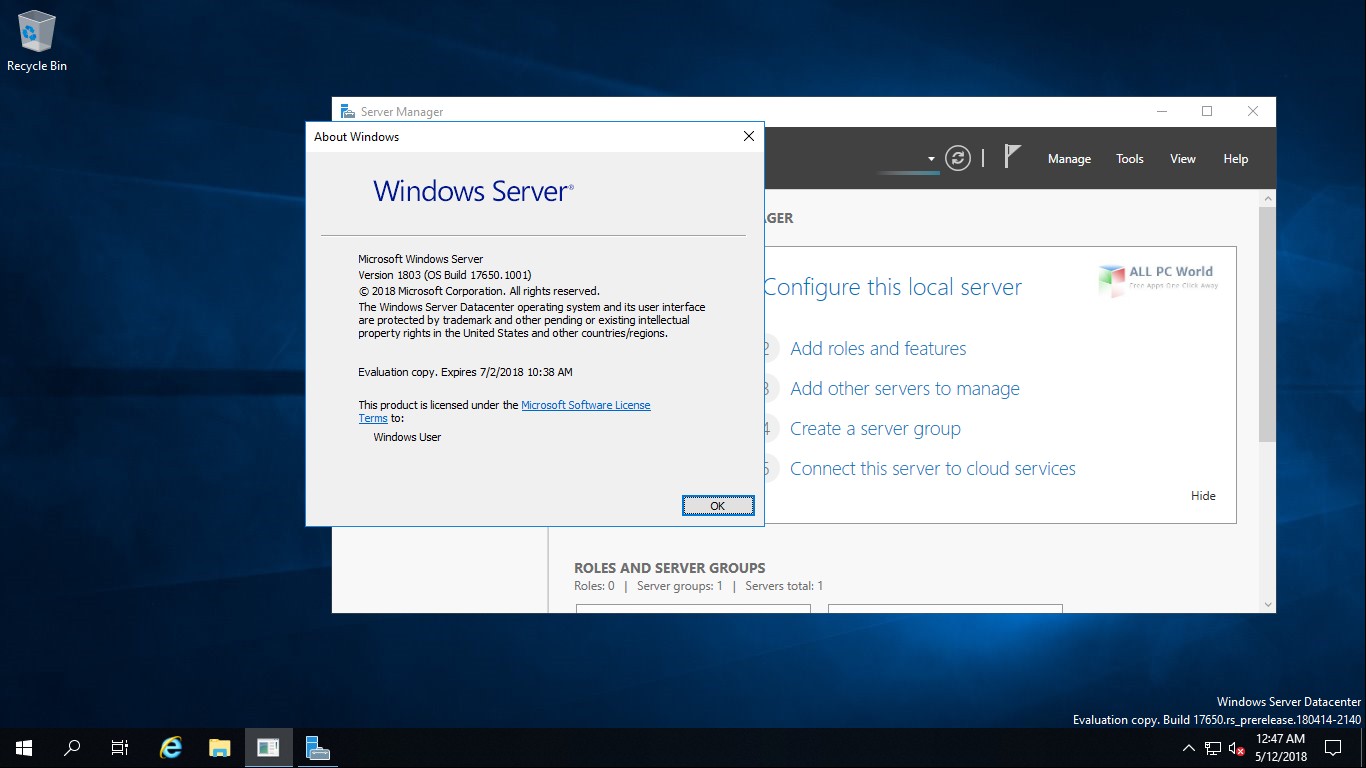
Task: Click the Windows Start button
Action: click(x=24, y=748)
